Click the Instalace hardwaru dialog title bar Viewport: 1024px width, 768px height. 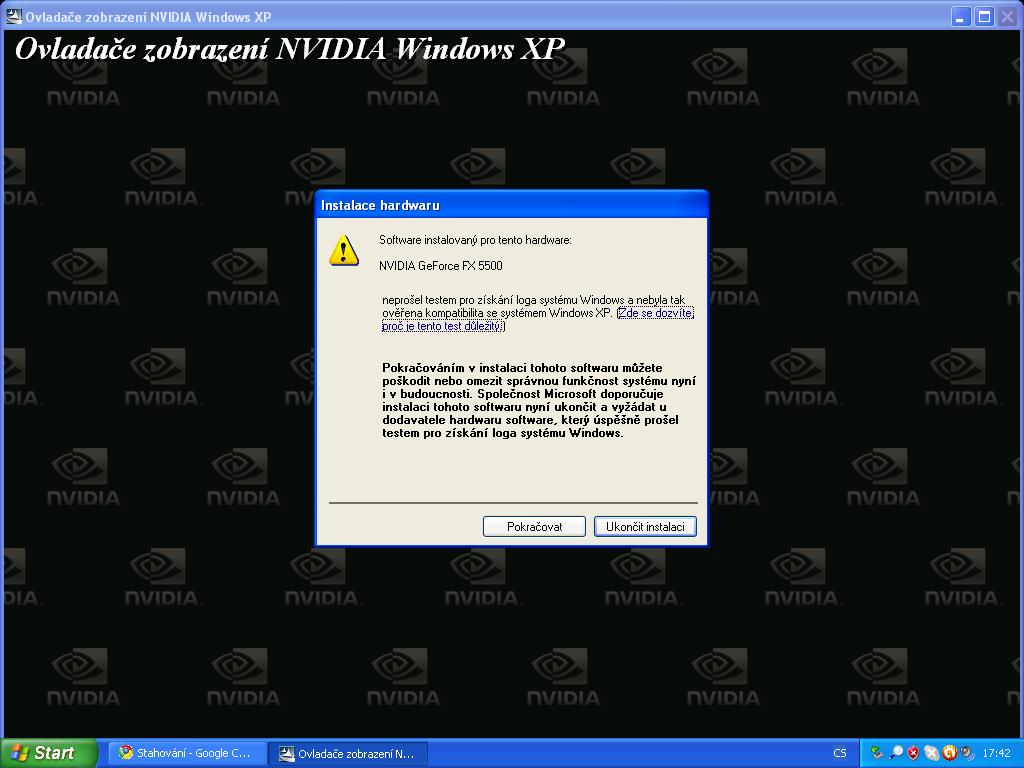[x=511, y=205]
